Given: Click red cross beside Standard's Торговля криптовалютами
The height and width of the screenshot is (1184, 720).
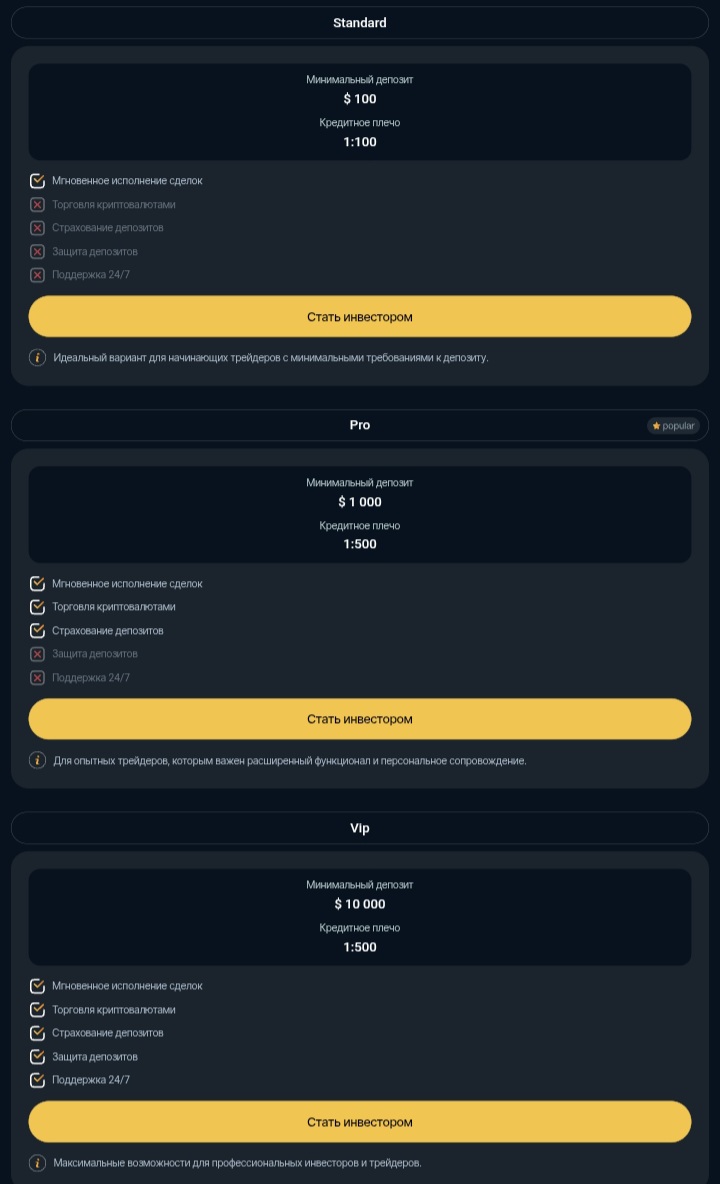Looking at the screenshot, I should pyautogui.click(x=38, y=205).
